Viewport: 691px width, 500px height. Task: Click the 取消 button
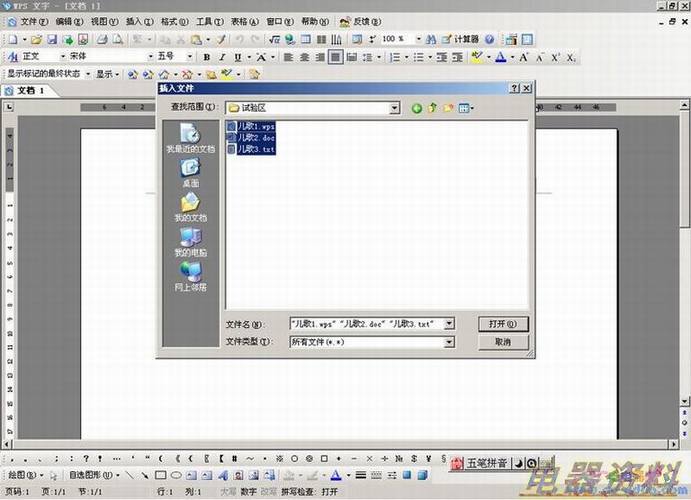[503, 342]
